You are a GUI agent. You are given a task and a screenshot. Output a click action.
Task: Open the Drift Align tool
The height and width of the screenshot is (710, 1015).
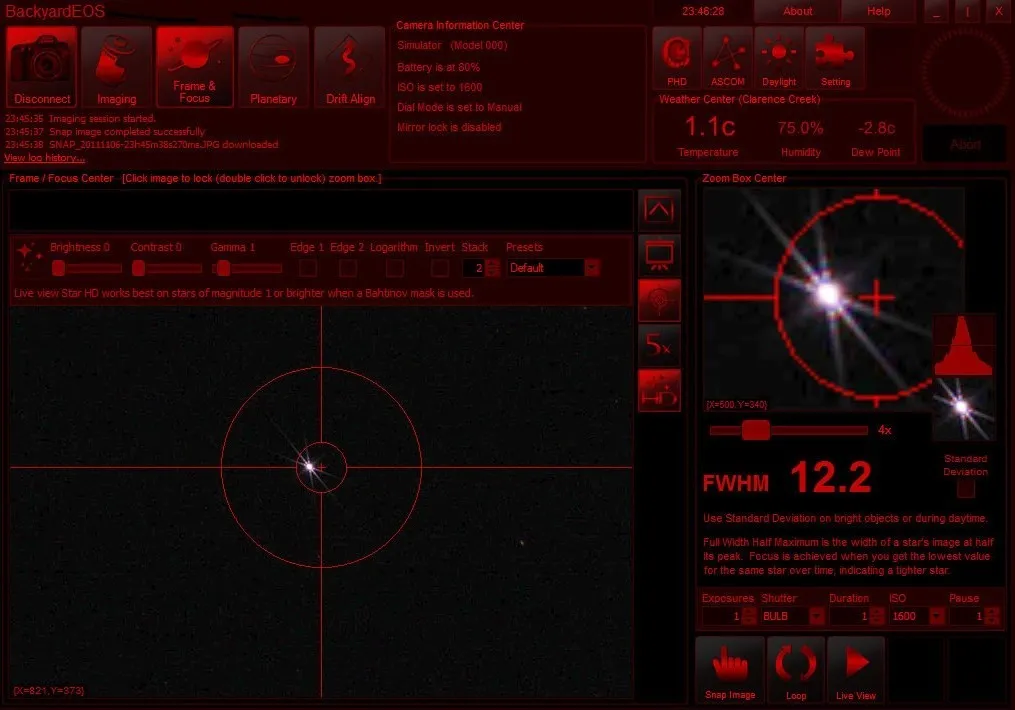[x=350, y=66]
